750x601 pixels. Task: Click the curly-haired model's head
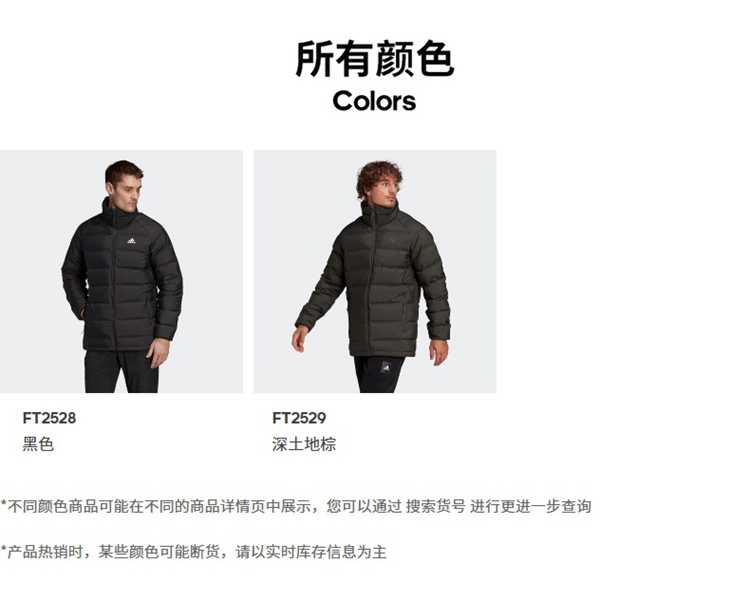379,180
